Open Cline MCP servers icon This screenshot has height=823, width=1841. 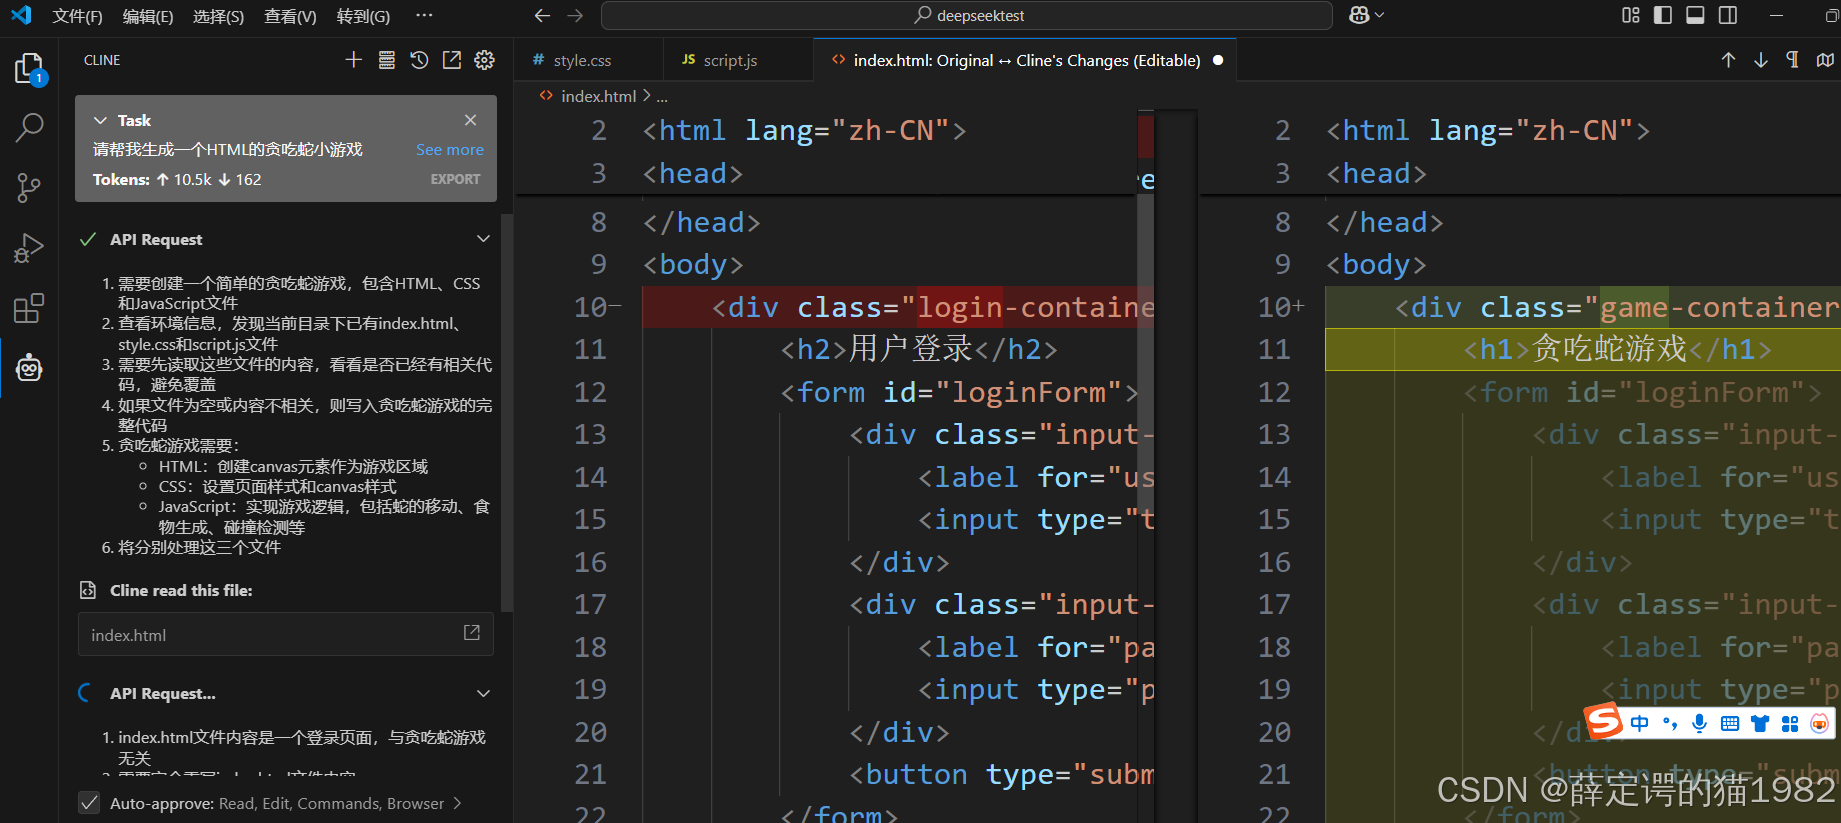[x=386, y=60]
